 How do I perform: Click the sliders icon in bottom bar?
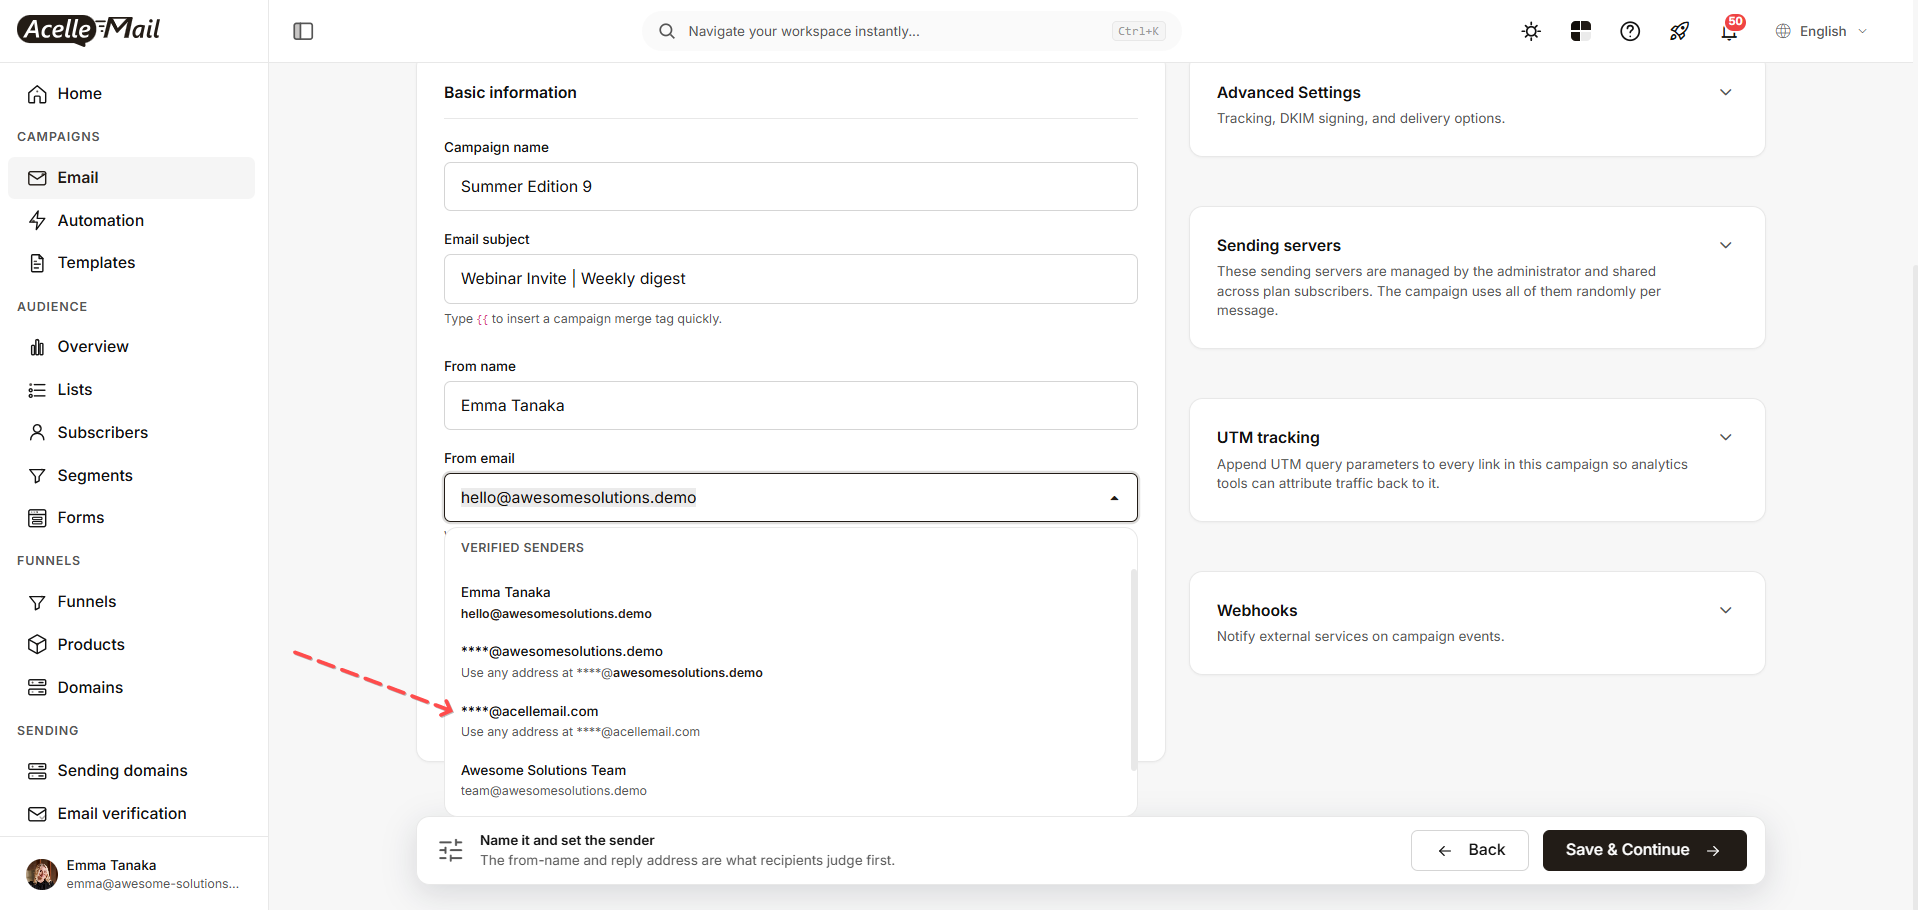click(x=451, y=850)
